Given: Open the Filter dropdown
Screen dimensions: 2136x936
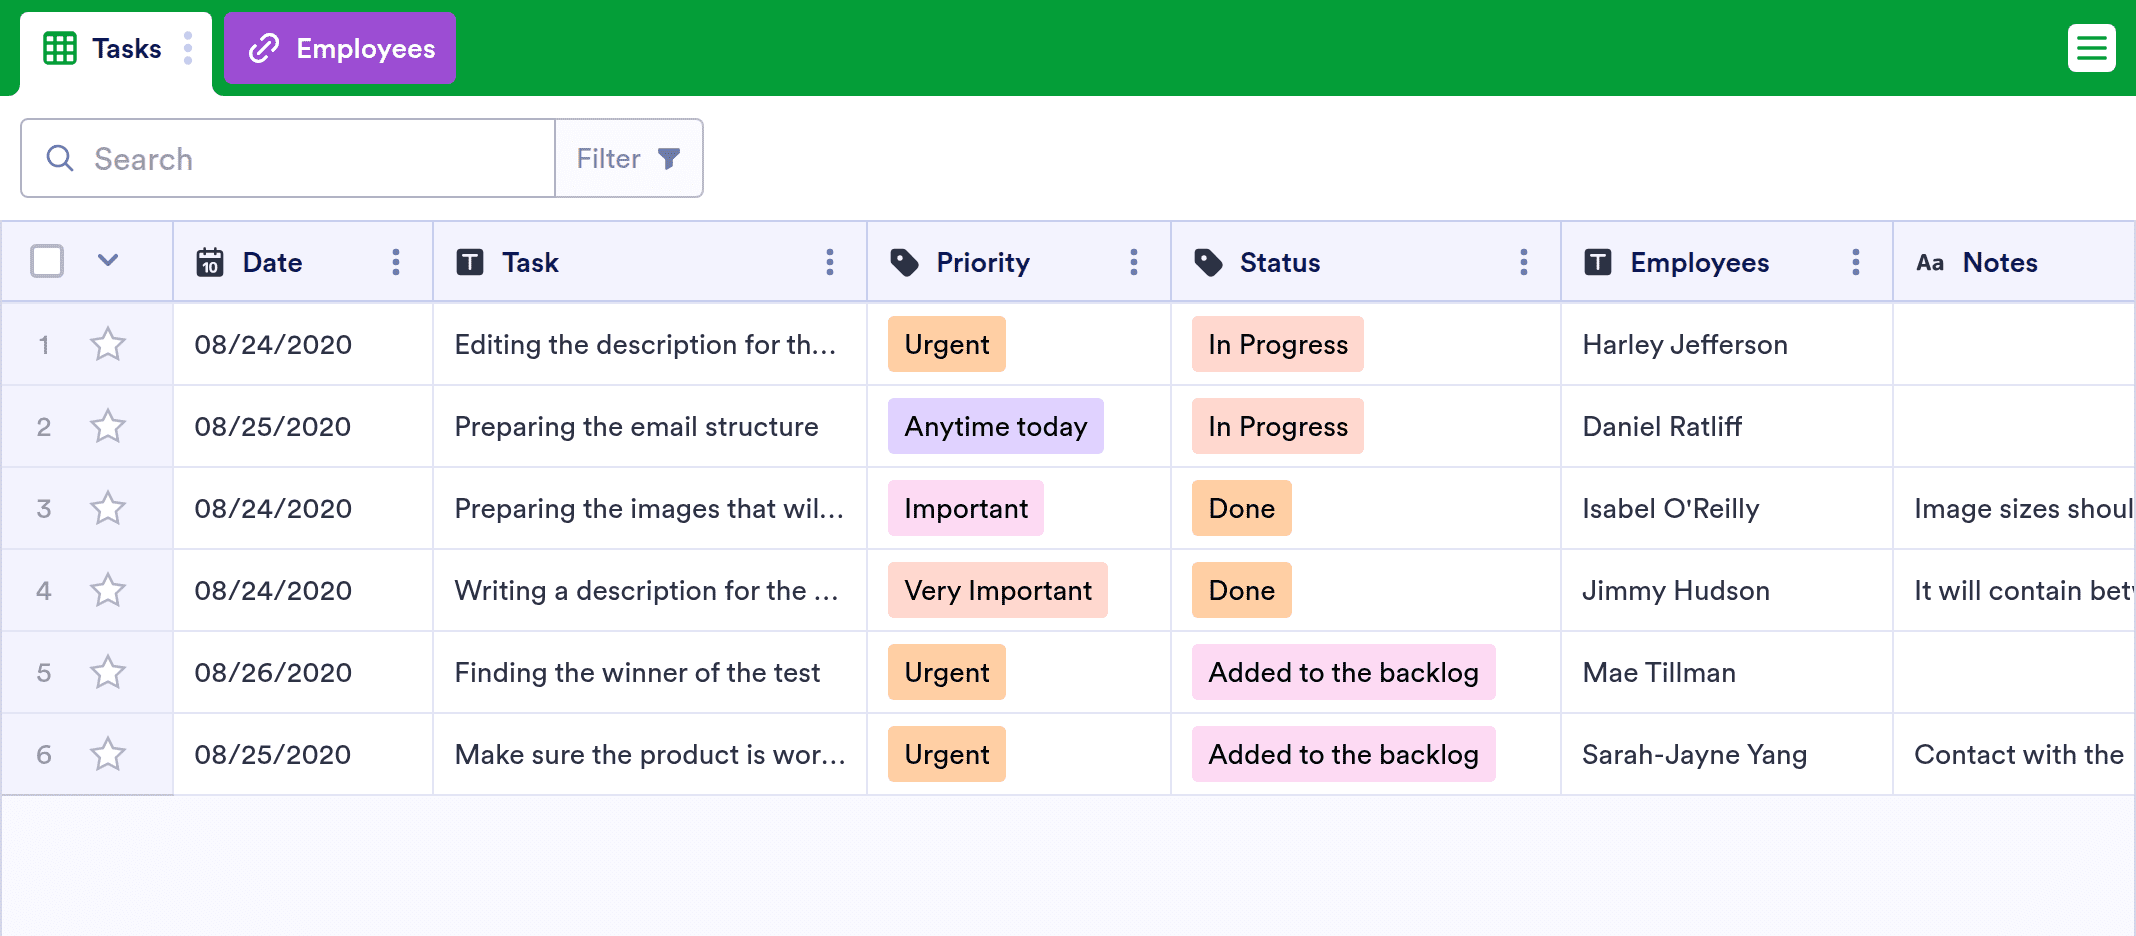Looking at the screenshot, I should click(628, 158).
